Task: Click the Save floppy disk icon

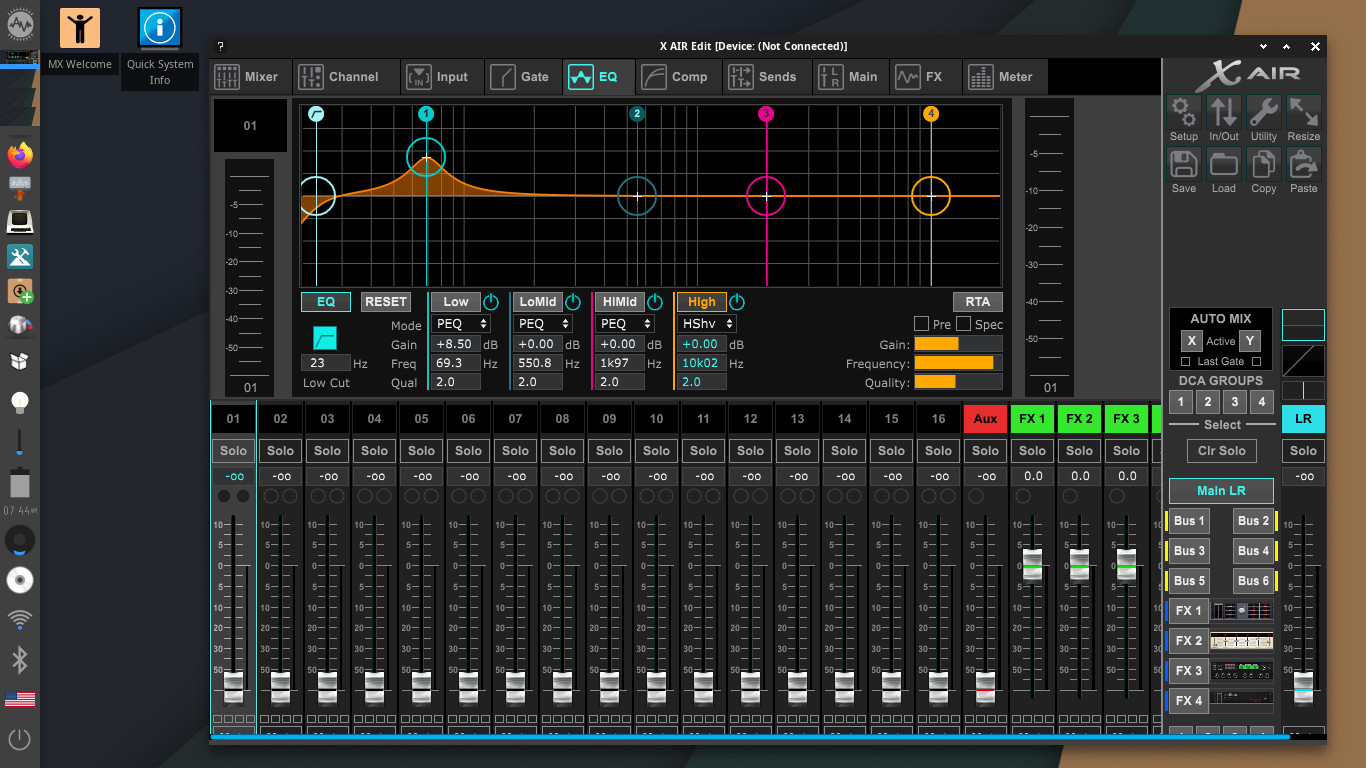Action: tap(1184, 165)
